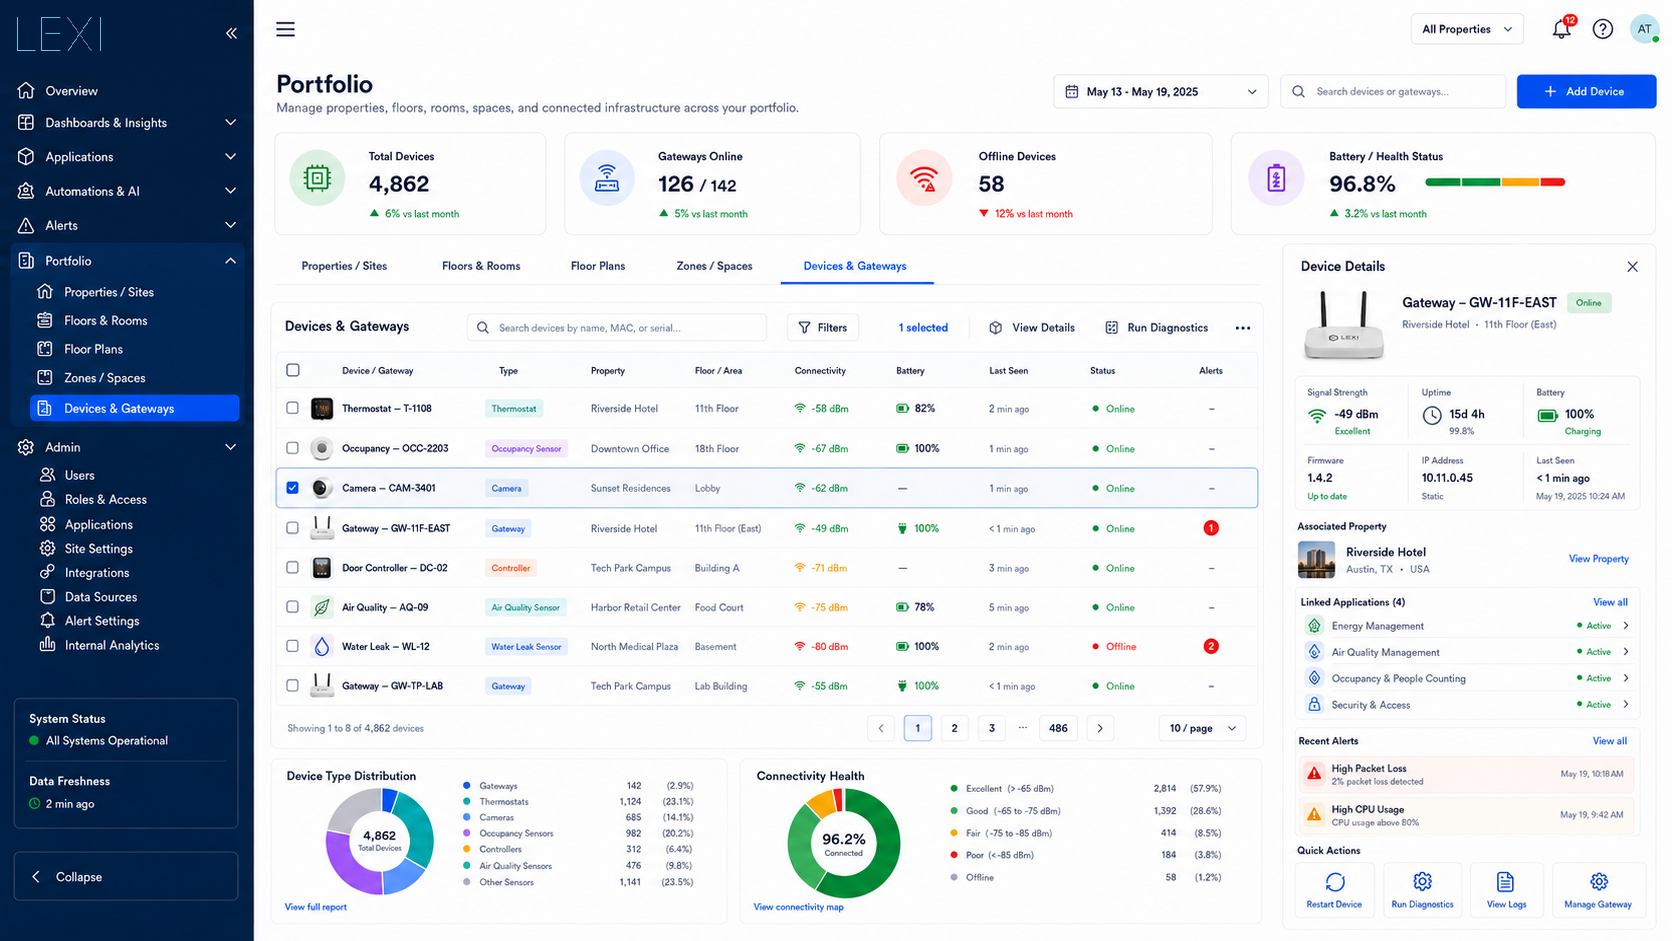The width and height of the screenshot is (1672, 941).
Task: Switch to Properties / Sites tab
Action: pyautogui.click(x=344, y=266)
